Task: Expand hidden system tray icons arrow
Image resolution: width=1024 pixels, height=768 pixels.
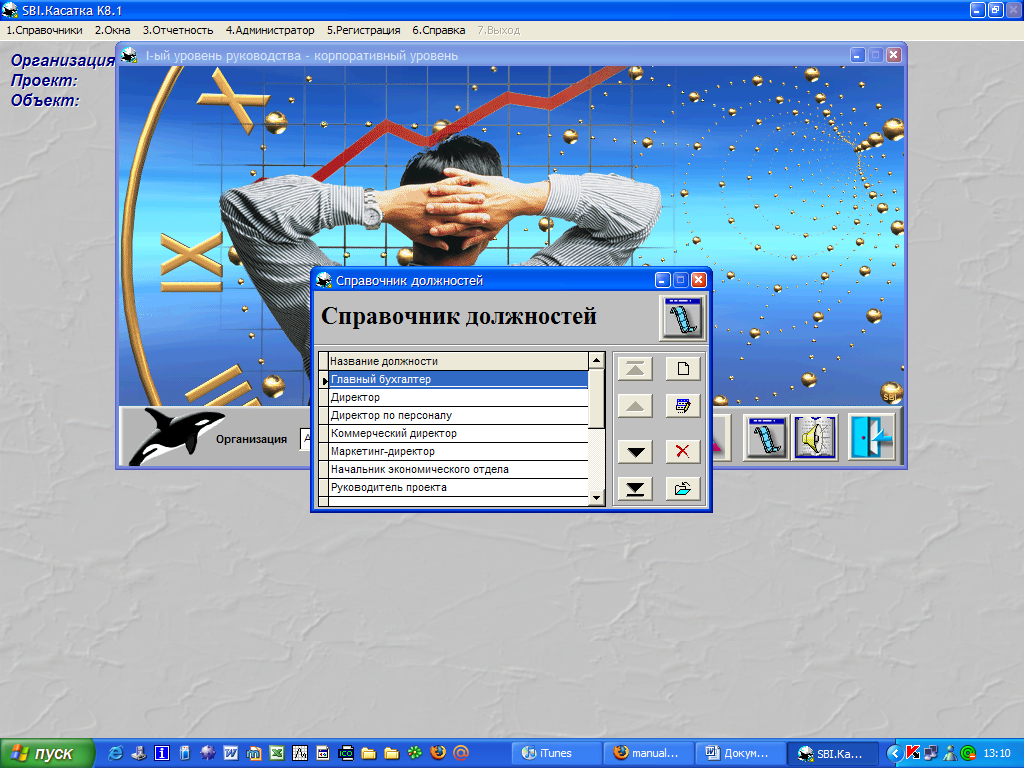Action: coord(894,754)
